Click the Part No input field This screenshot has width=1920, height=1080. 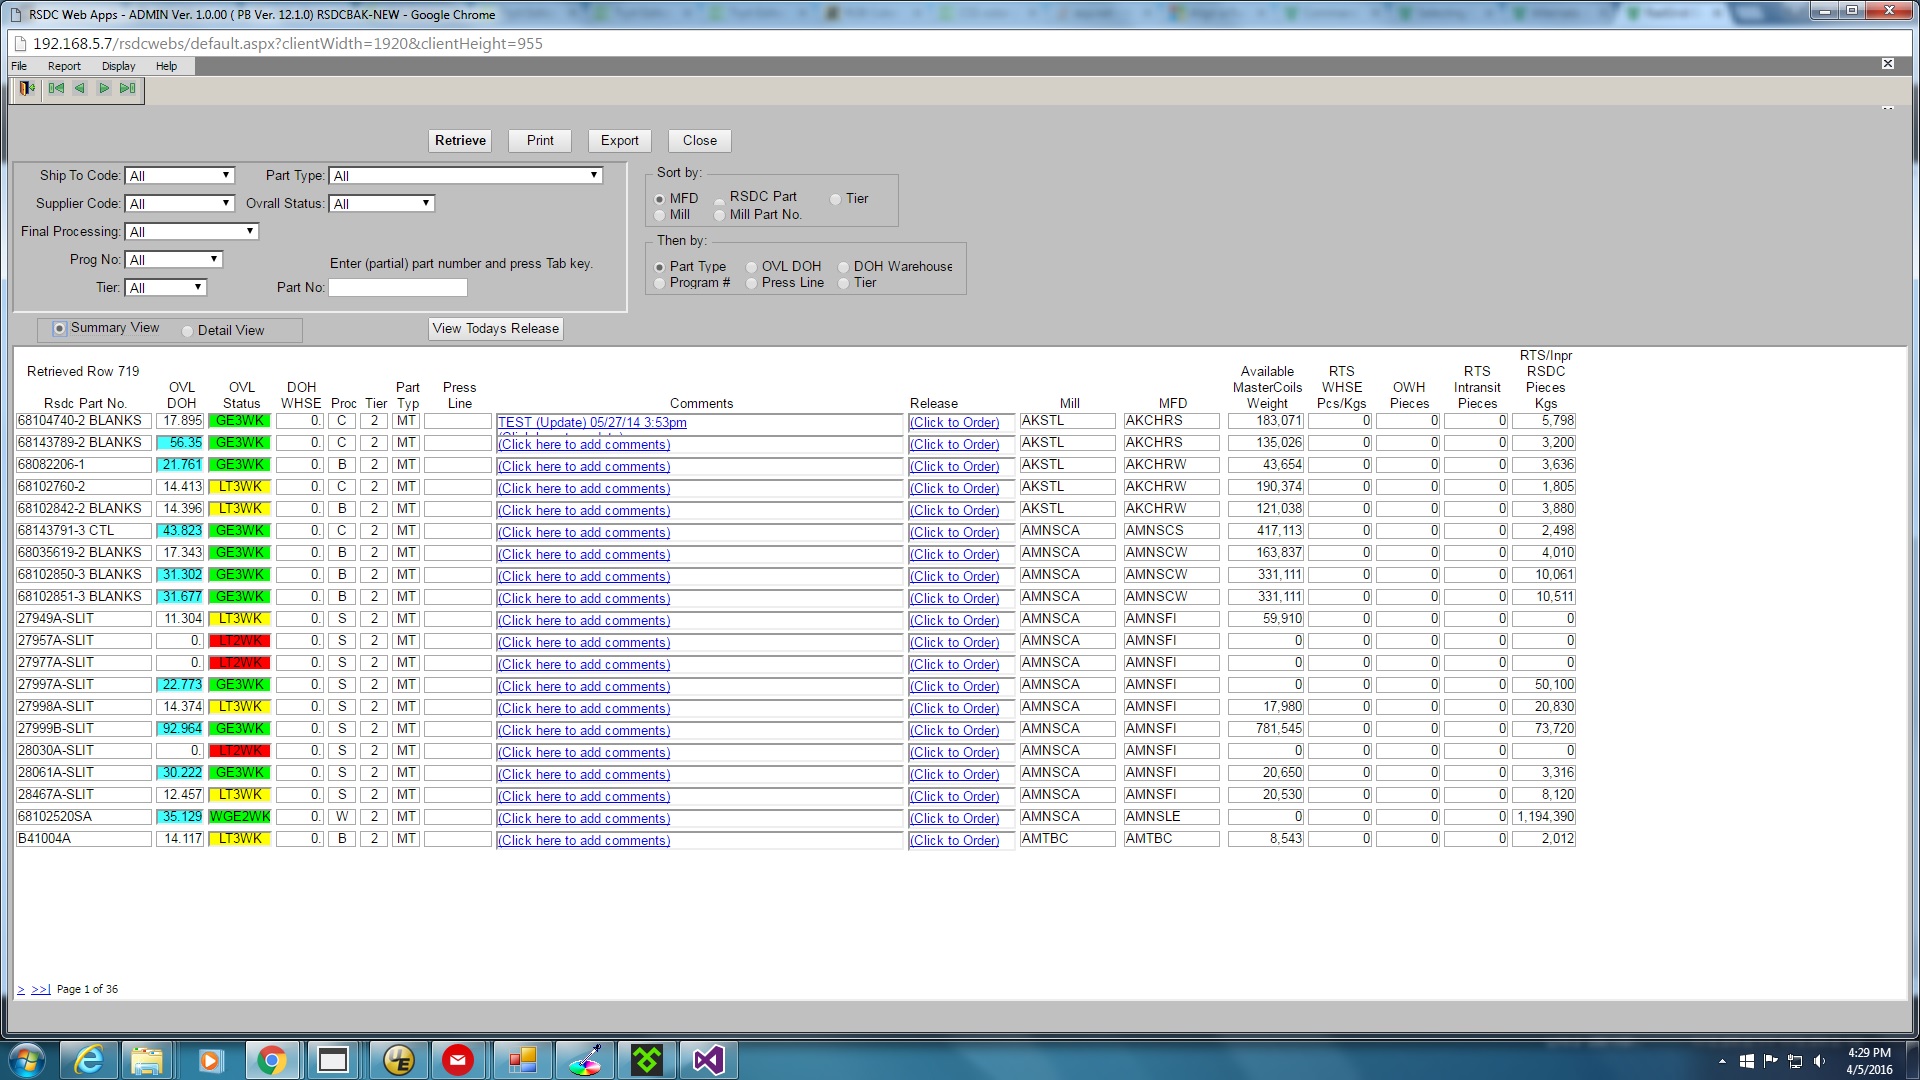pyautogui.click(x=398, y=288)
